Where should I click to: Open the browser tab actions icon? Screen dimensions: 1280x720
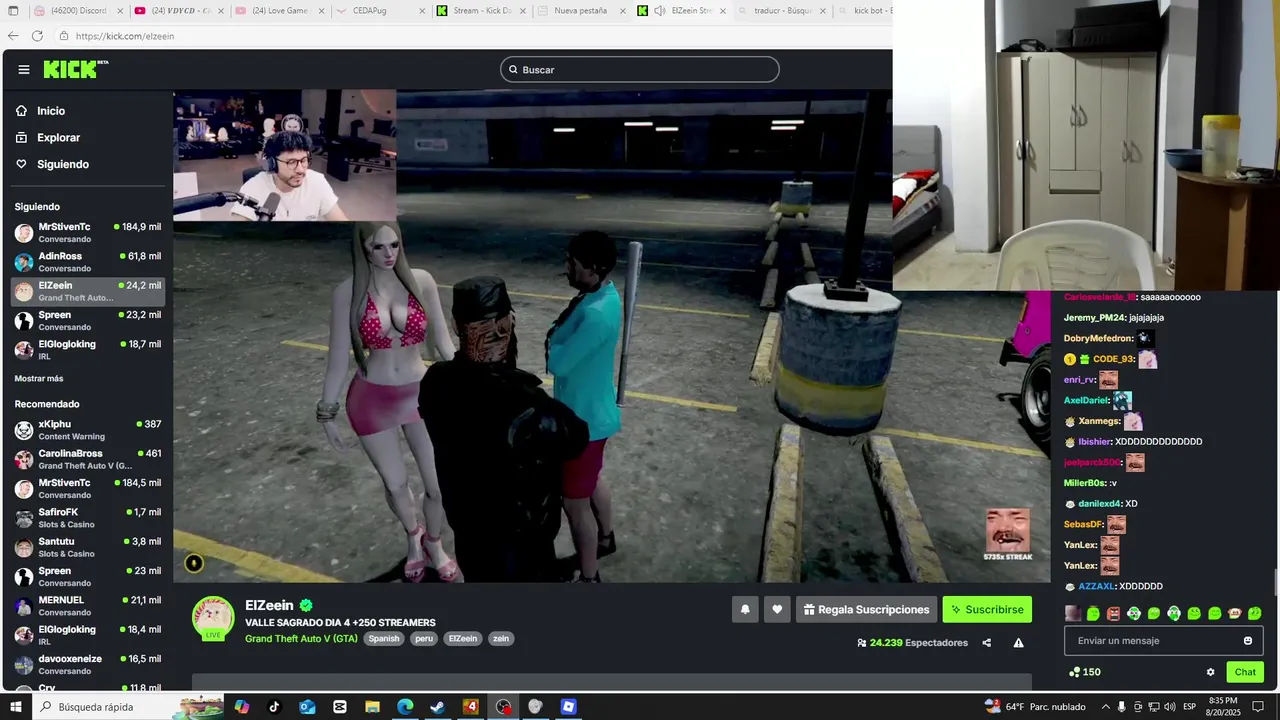[13, 11]
